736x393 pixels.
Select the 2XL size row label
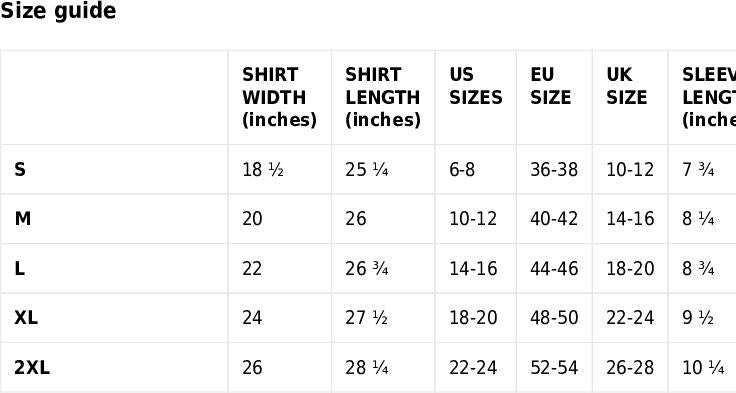(x=32, y=368)
